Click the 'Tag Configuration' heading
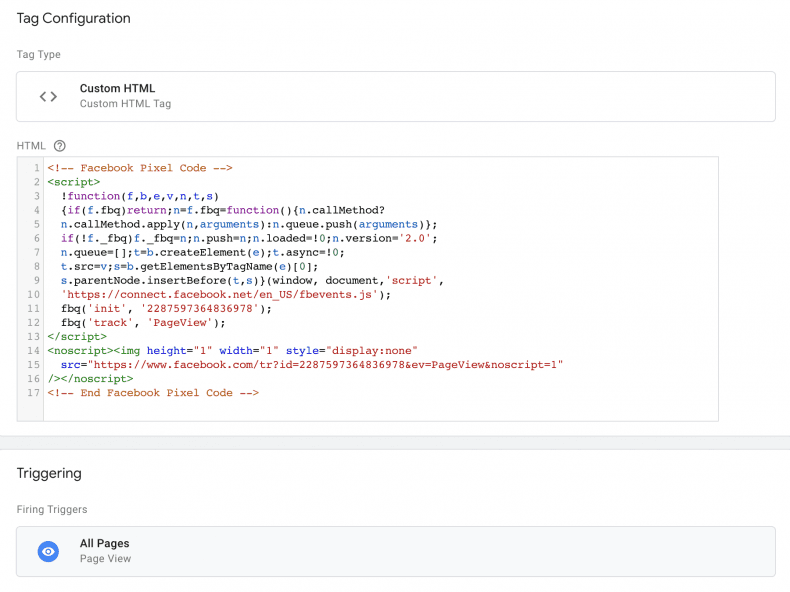This screenshot has width=790, height=592. [x=74, y=19]
